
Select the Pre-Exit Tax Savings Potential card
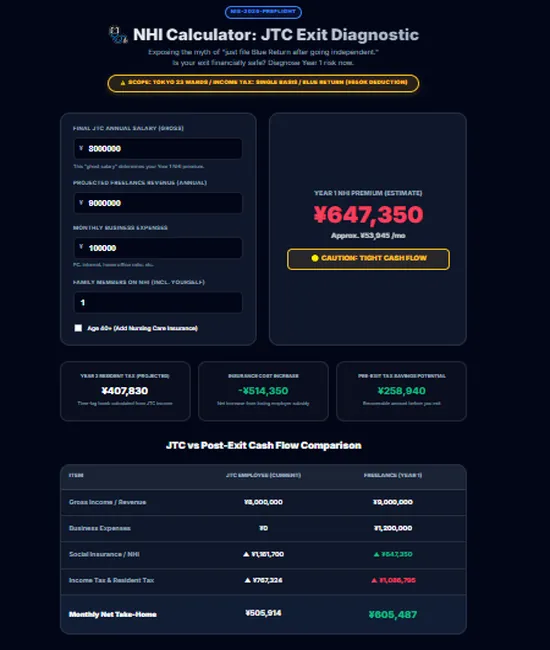coord(401,391)
